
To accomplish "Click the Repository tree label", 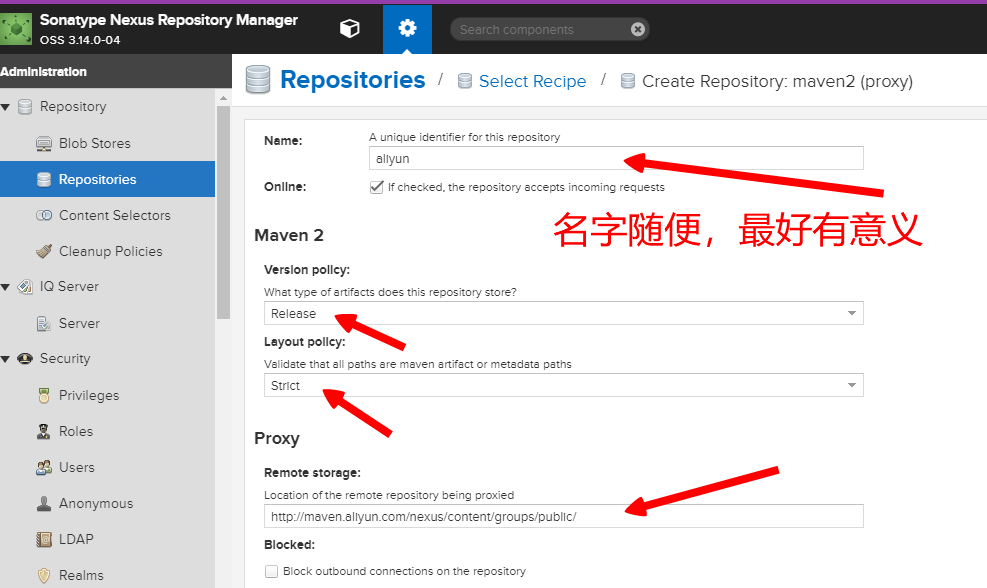I will 73,106.
